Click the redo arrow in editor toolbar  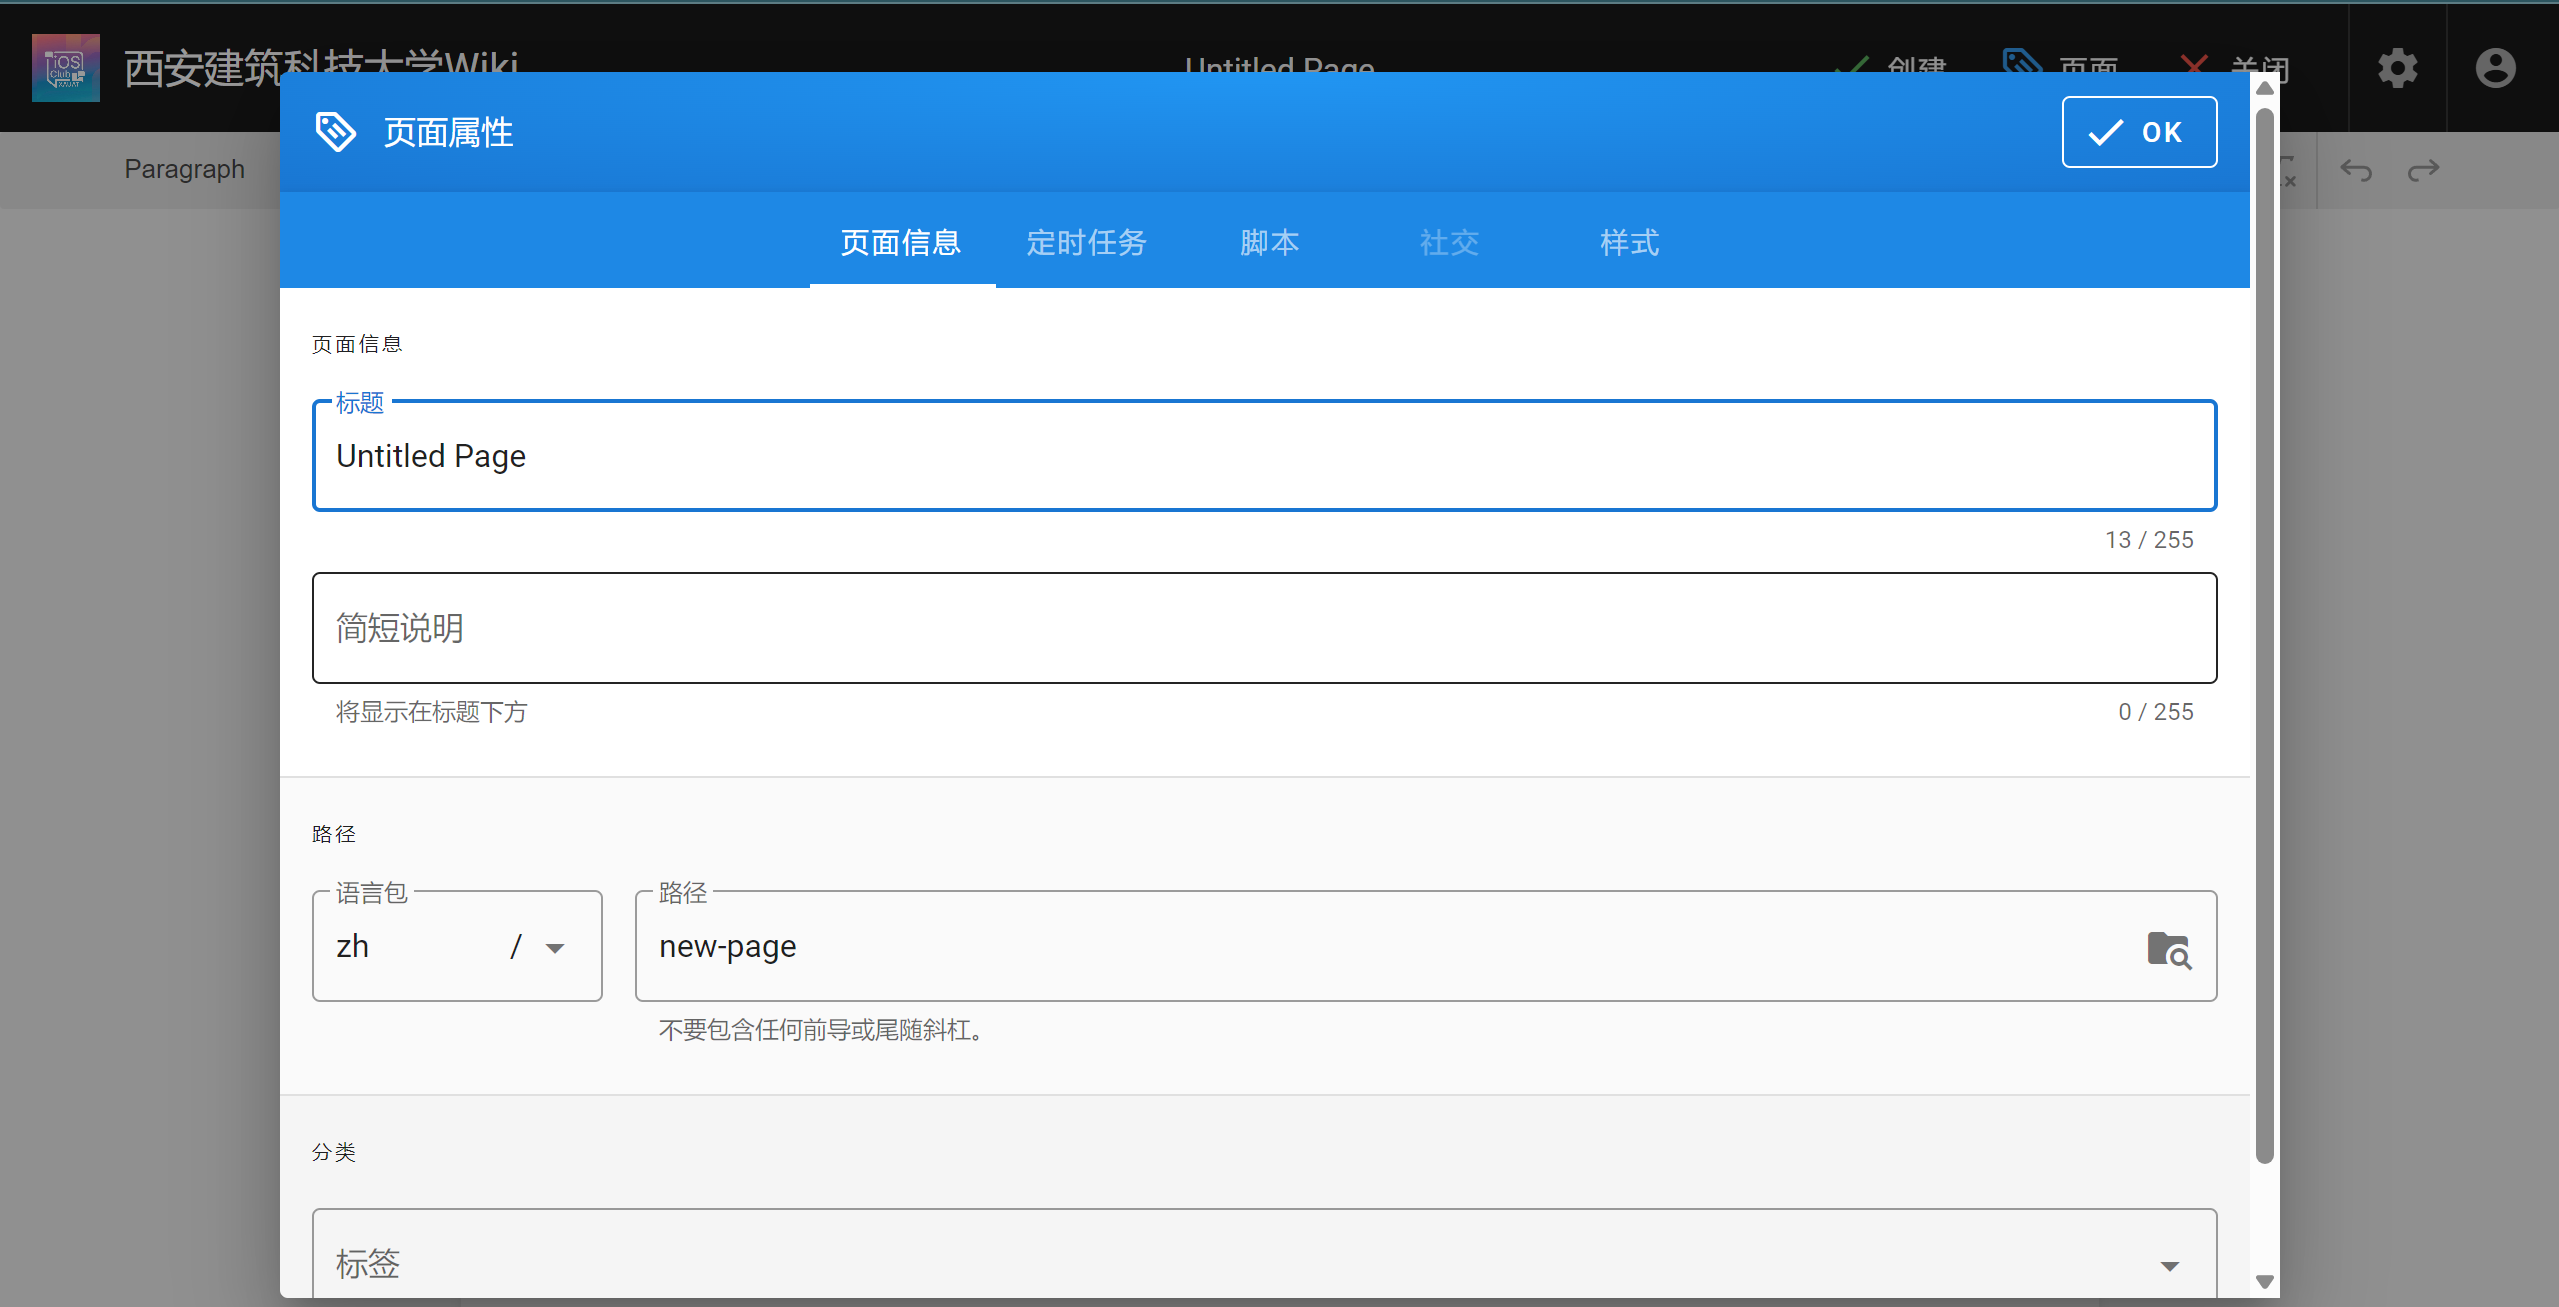pyautogui.click(x=2423, y=170)
